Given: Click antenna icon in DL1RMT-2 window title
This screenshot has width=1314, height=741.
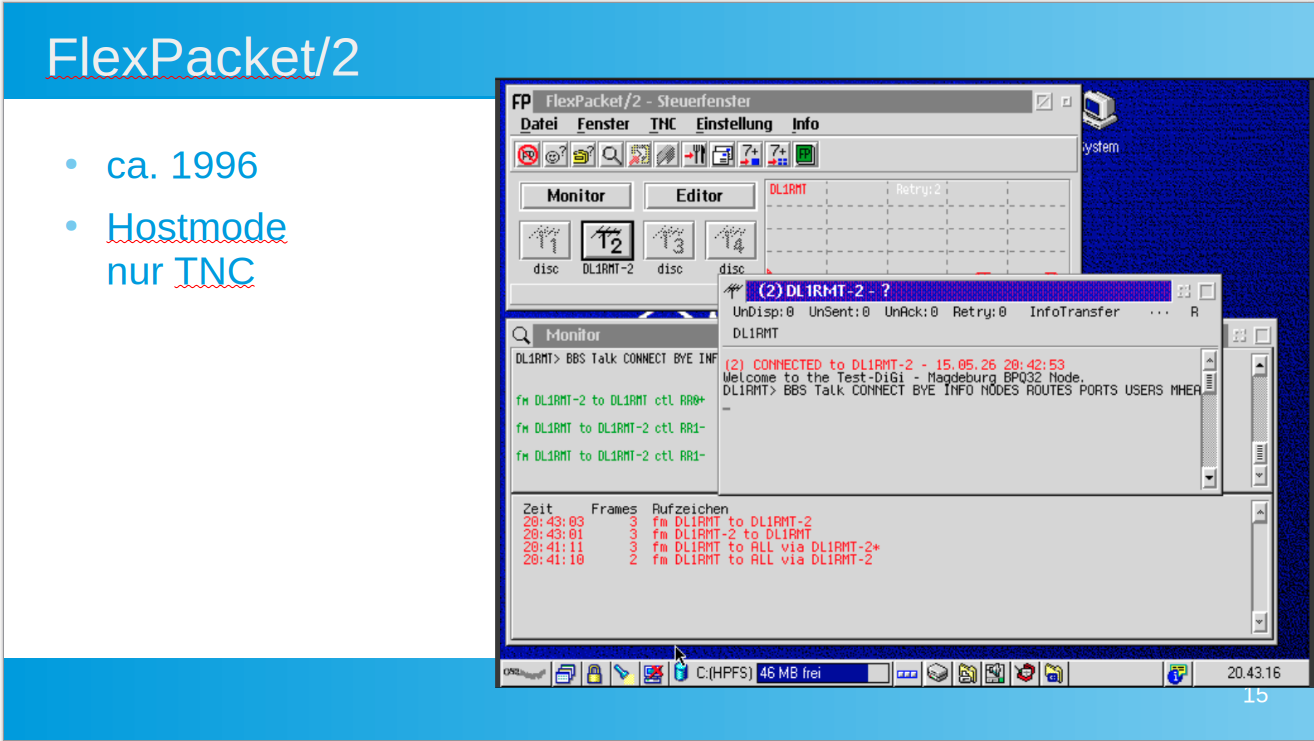Looking at the screenshot, I should click(733, 291).
